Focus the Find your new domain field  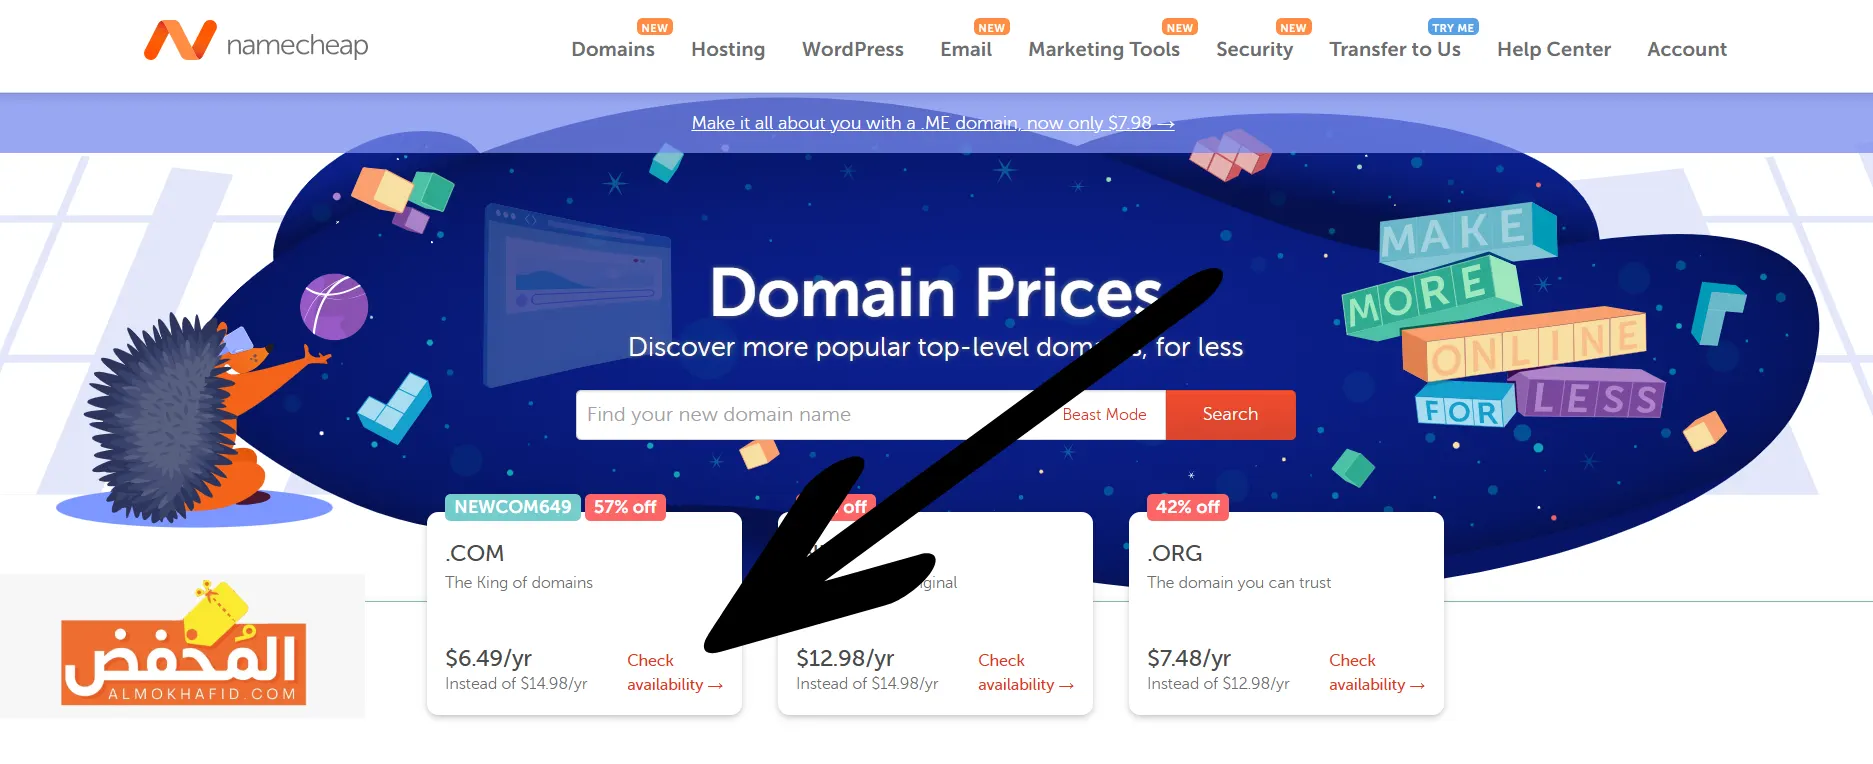(815, 414)
